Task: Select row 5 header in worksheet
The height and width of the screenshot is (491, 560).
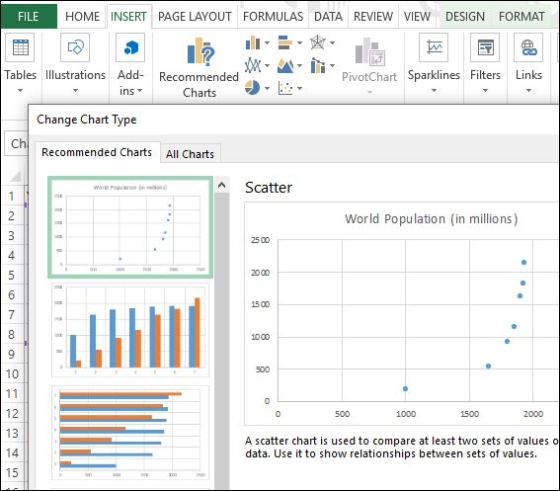Action: pyautogui.click(x=11, y=275)
